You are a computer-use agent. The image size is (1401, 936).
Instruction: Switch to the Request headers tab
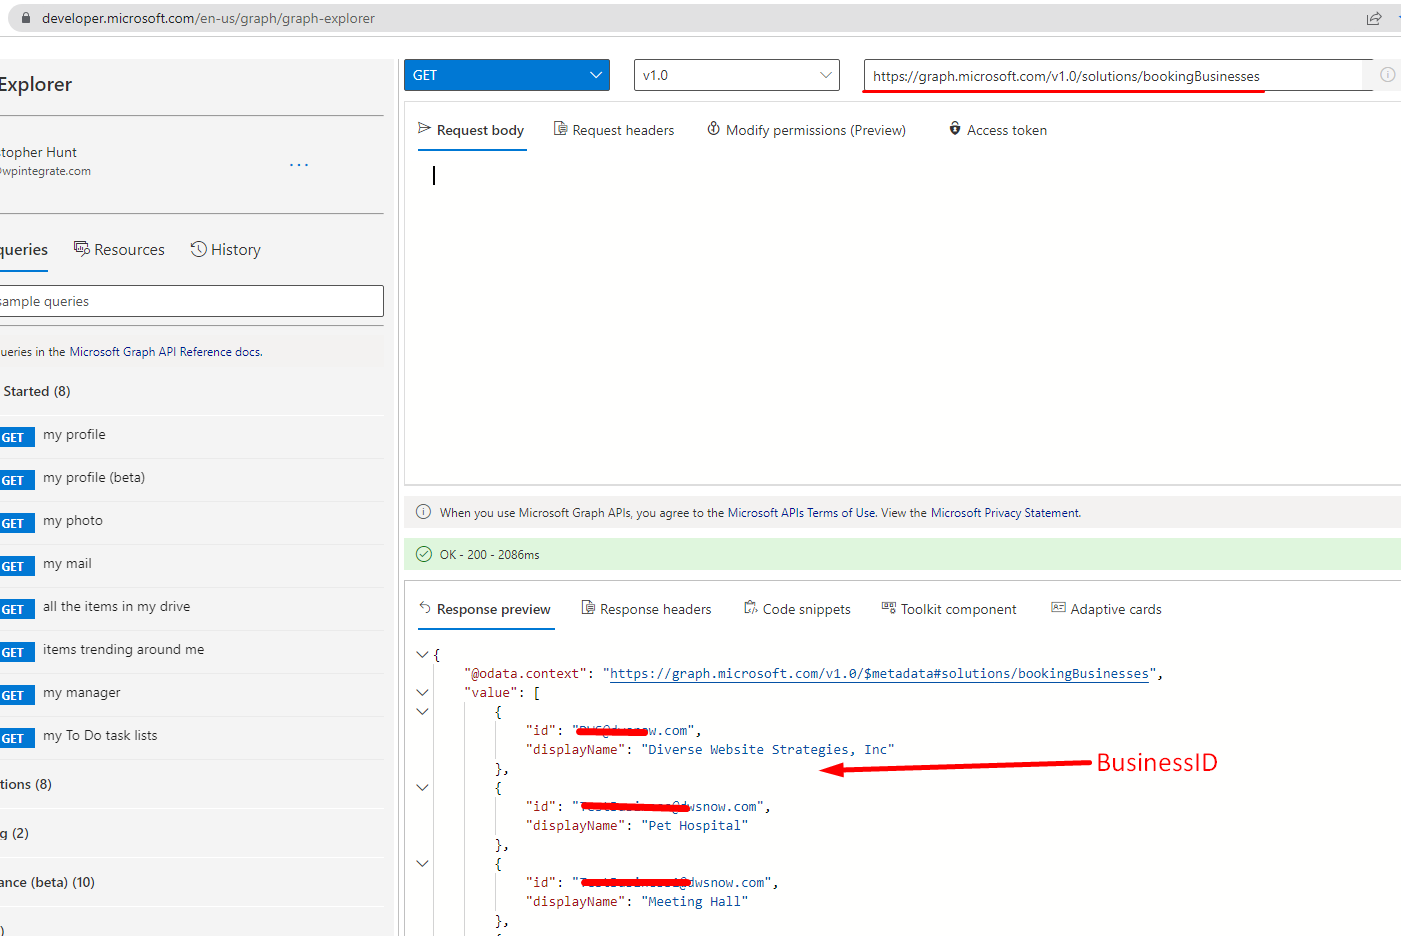(614, 130)
